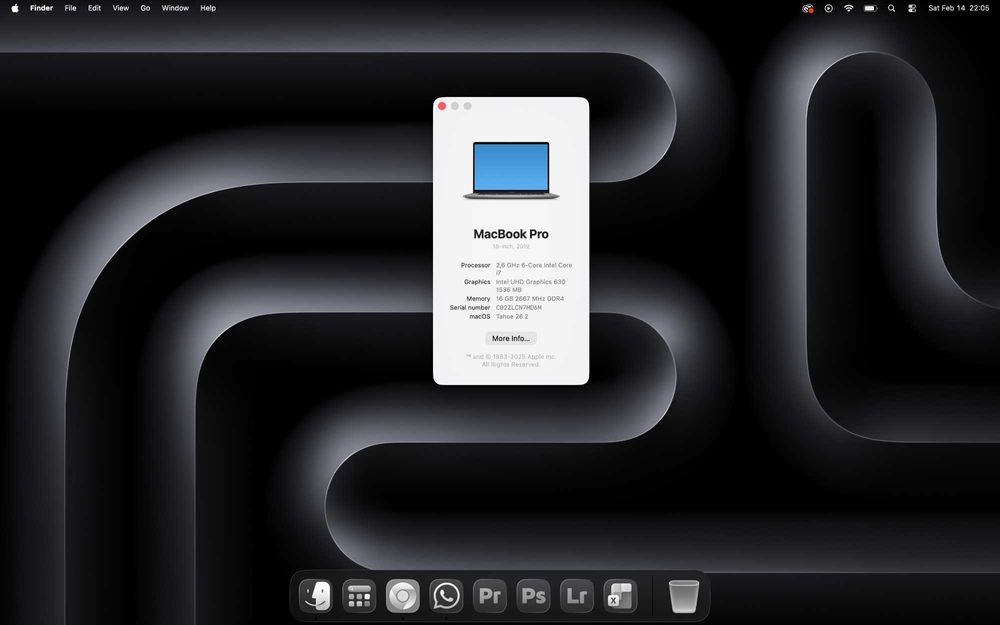This screenshot has height=625, width=1000.
Task: Open the File menu
Action: pos(70,8)
